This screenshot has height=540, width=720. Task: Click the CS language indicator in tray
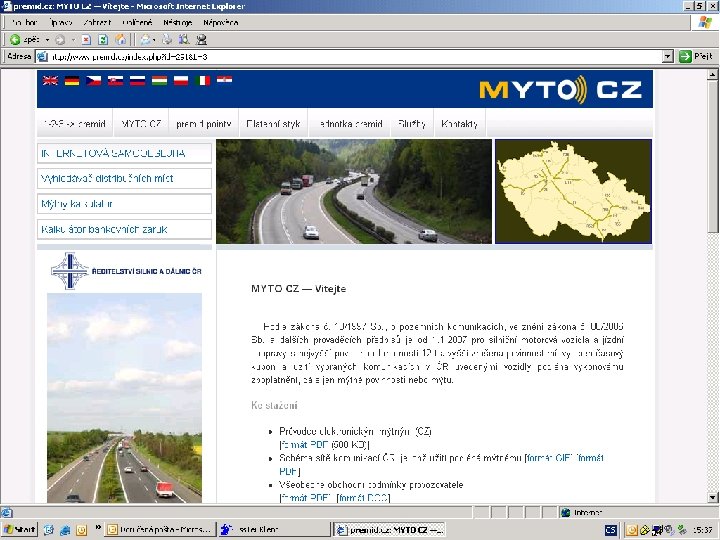610,530
